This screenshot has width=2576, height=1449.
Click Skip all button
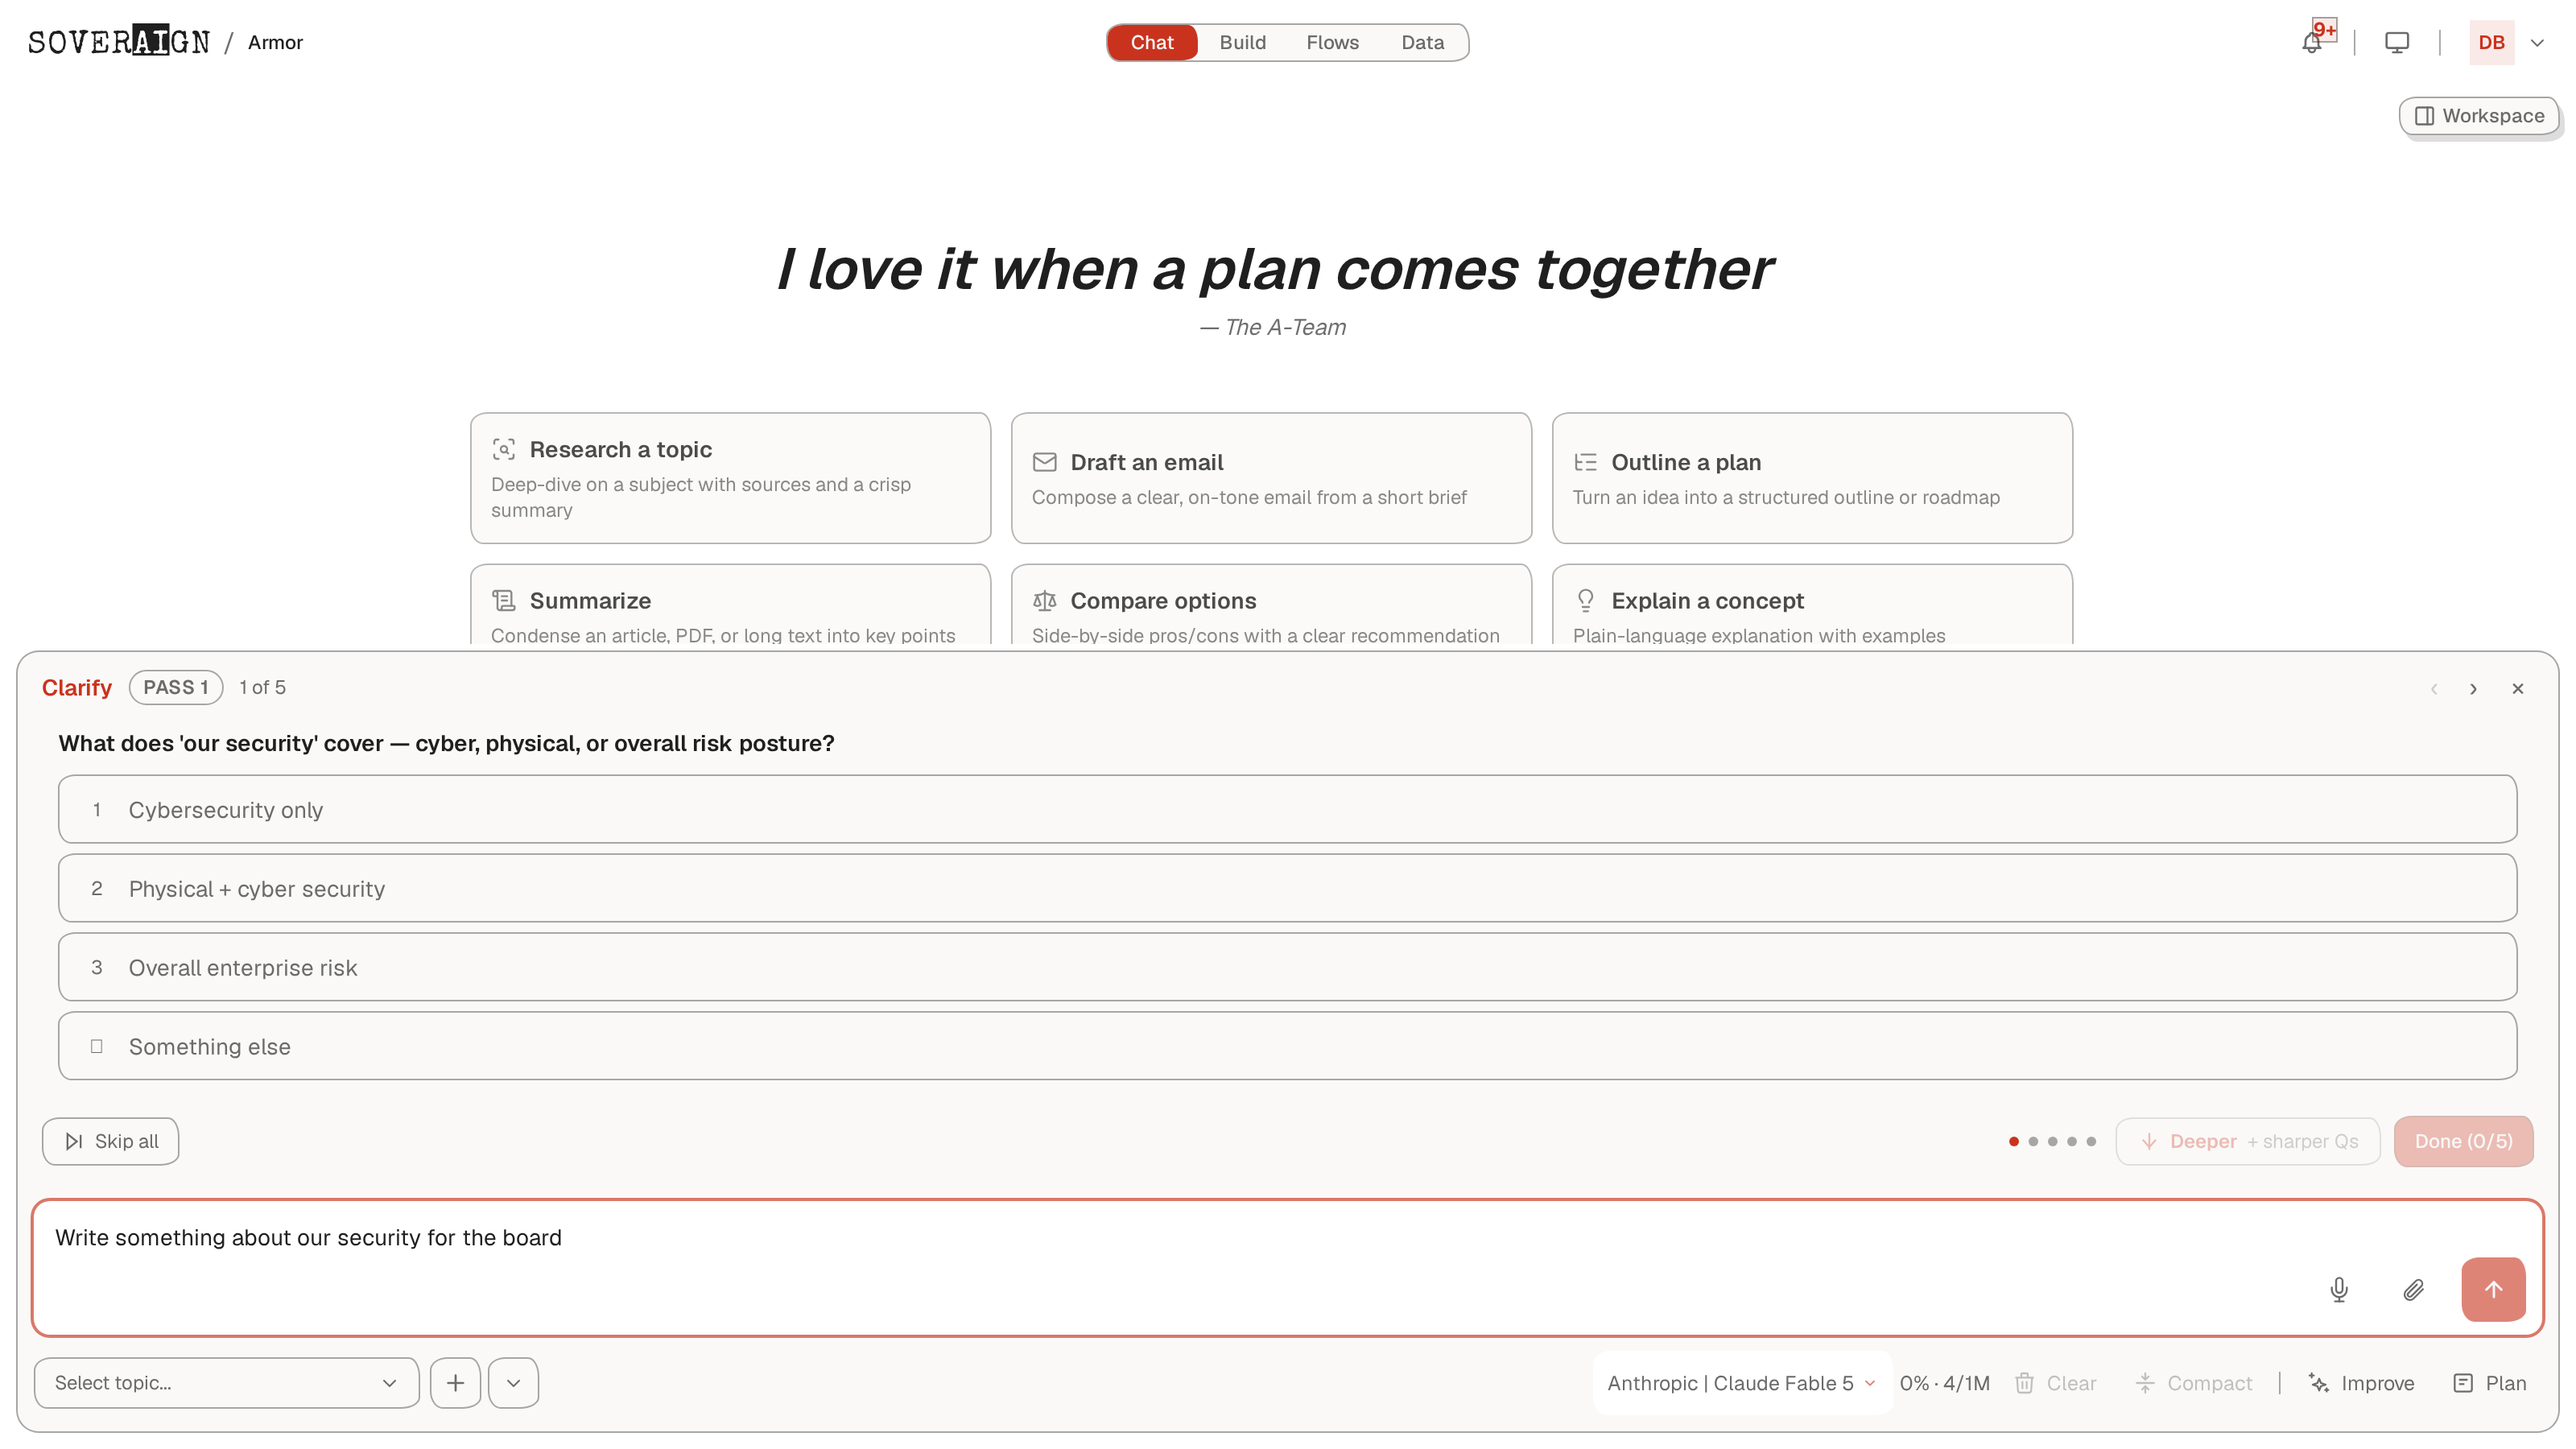pyautogui.click(x=110, y=1141)
